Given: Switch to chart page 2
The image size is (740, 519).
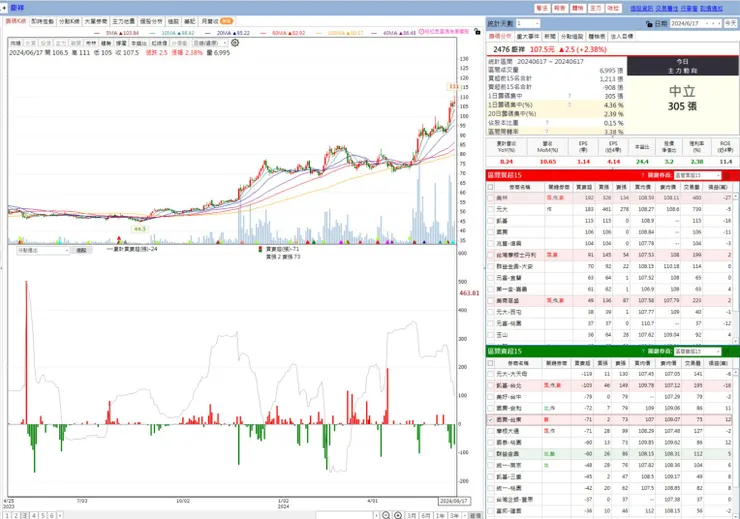Looking at the screenshot, I should [16, 516].
